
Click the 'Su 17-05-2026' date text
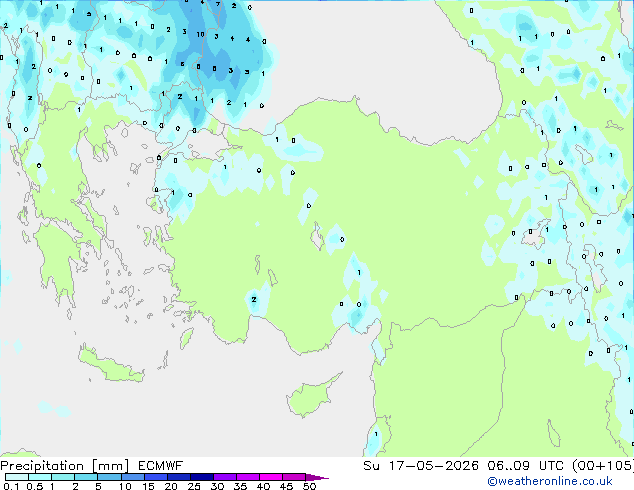click(421, 466)
